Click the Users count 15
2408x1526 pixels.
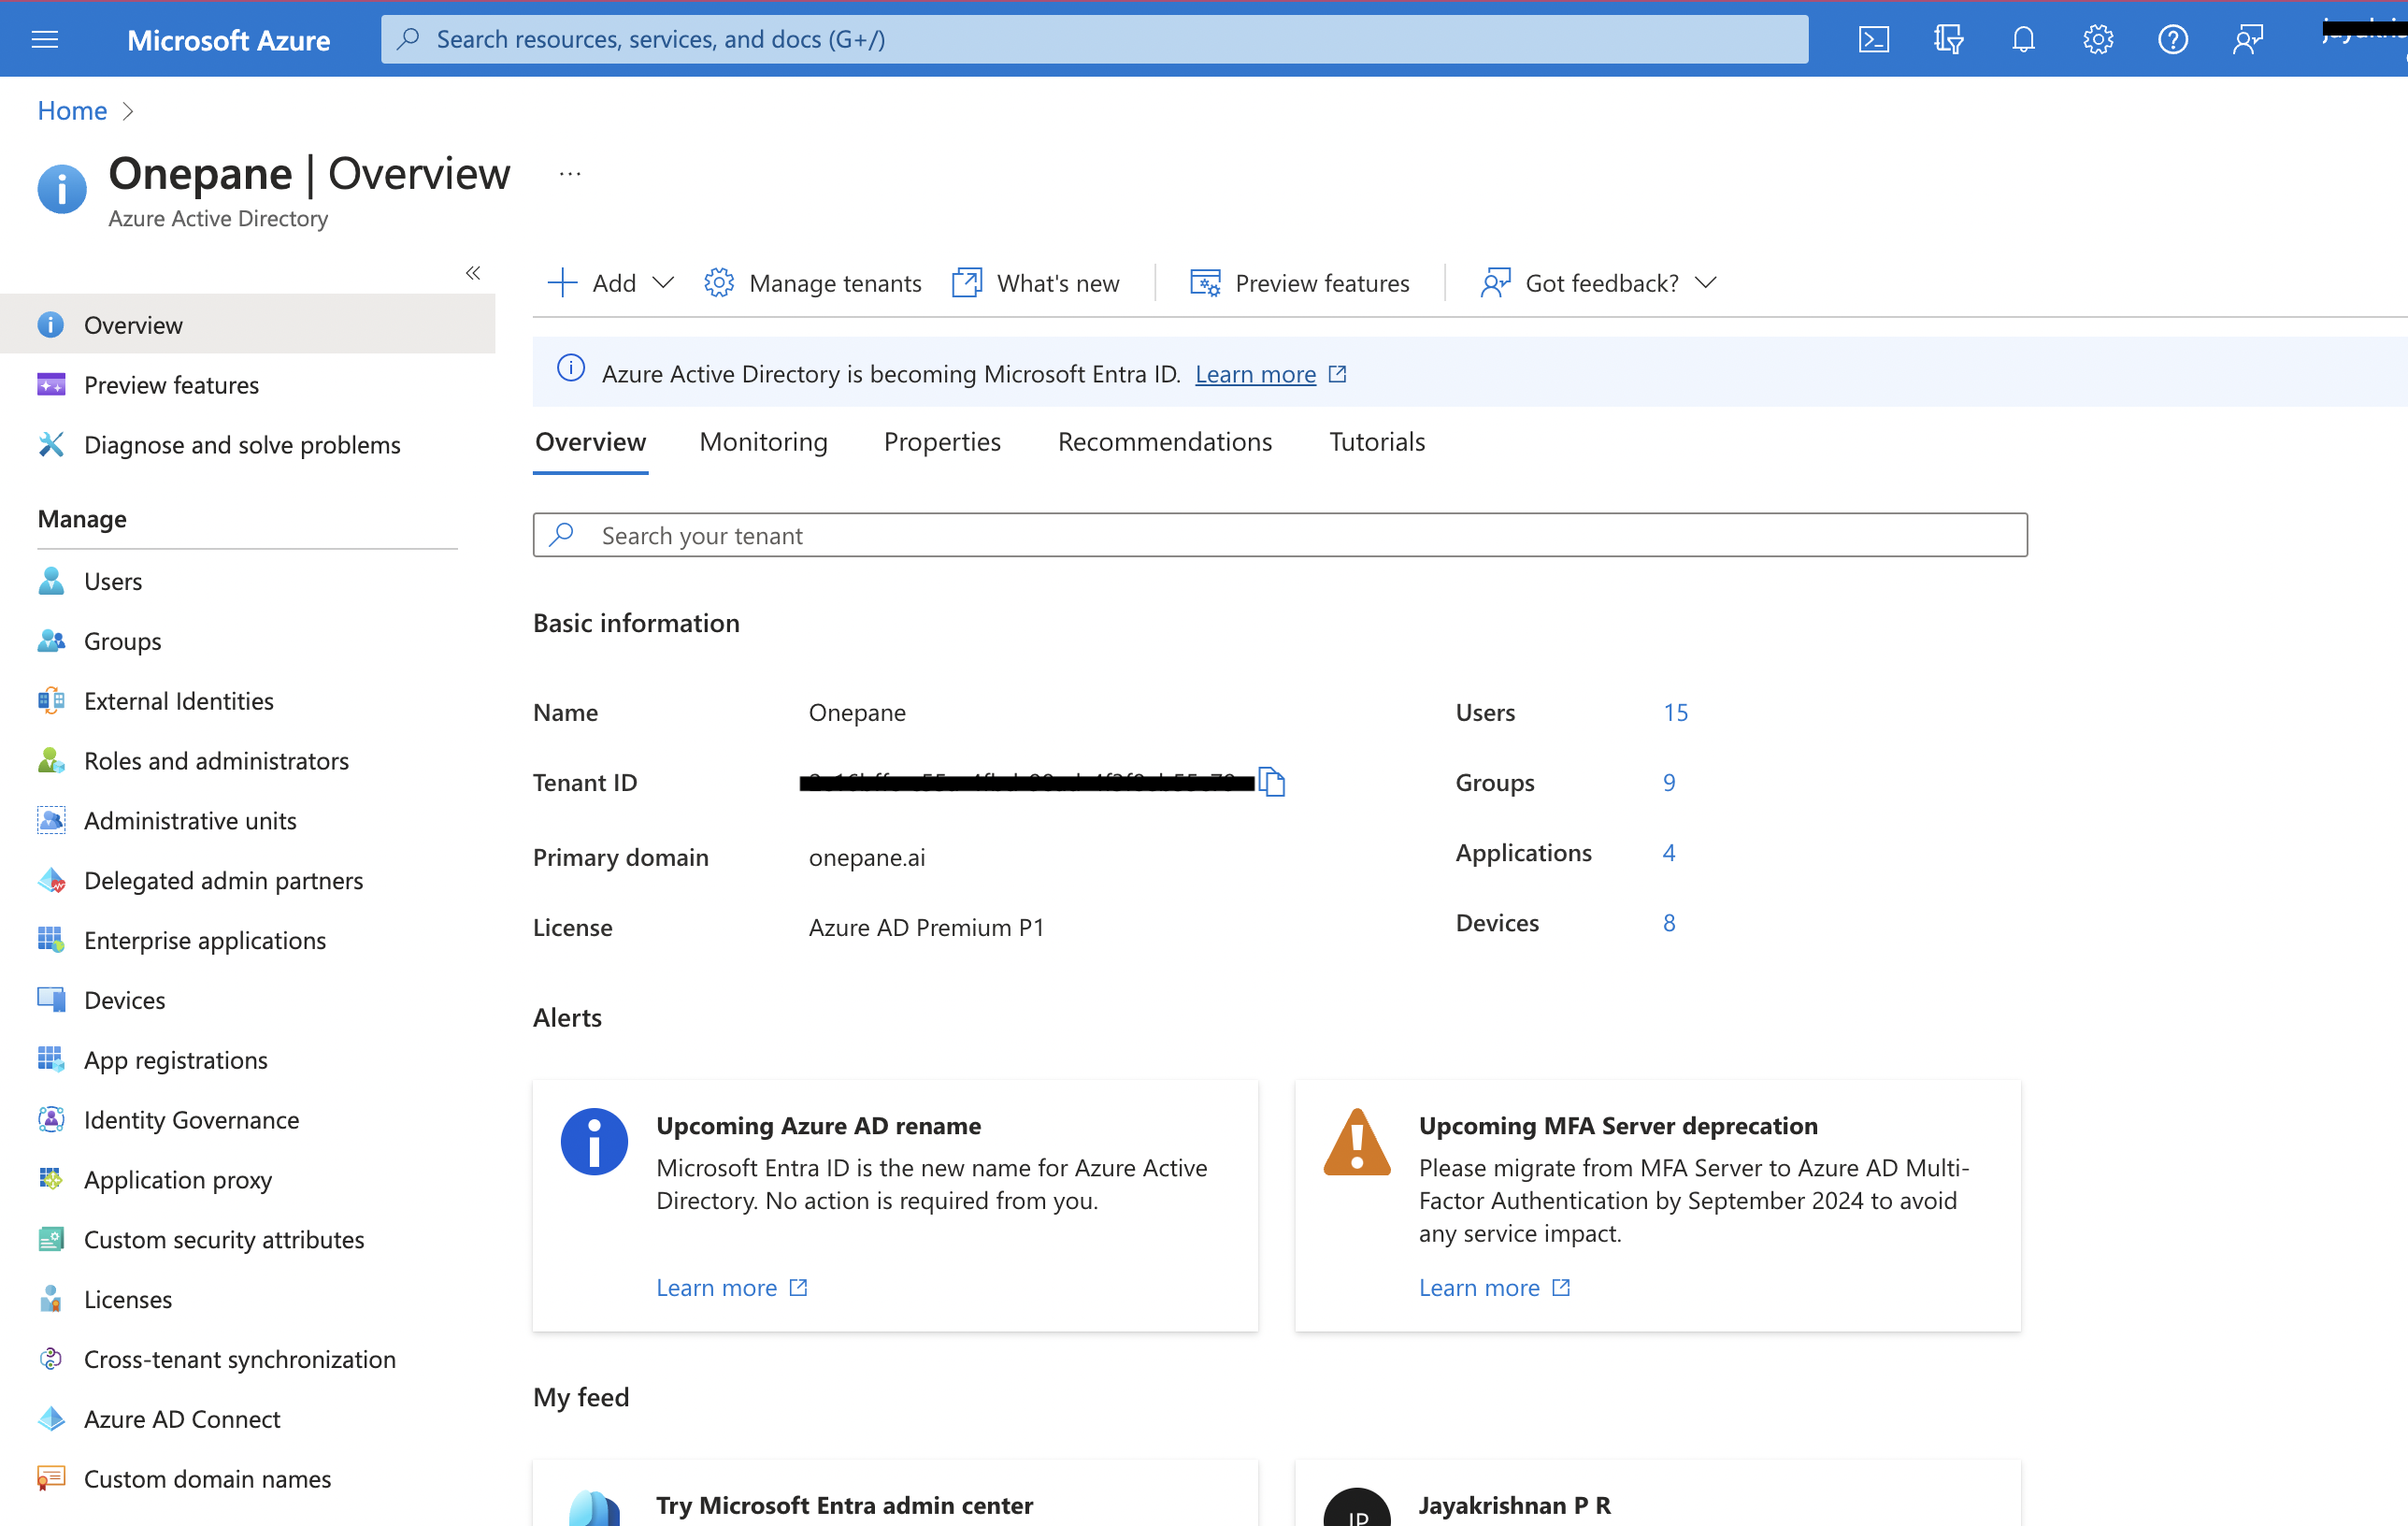click(1675, 712)
